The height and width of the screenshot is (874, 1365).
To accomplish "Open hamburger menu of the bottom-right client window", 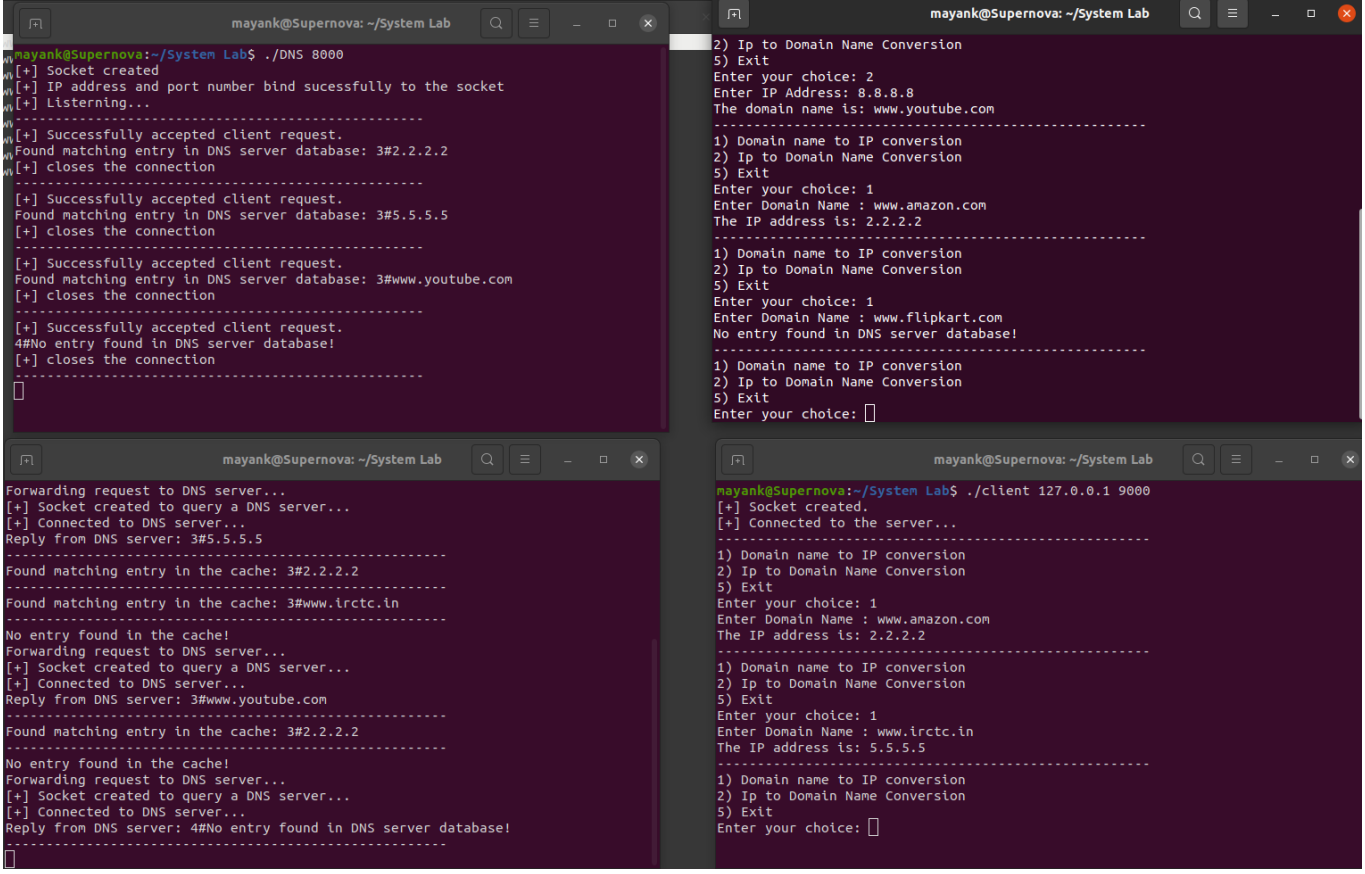I will pos(1236,459).
